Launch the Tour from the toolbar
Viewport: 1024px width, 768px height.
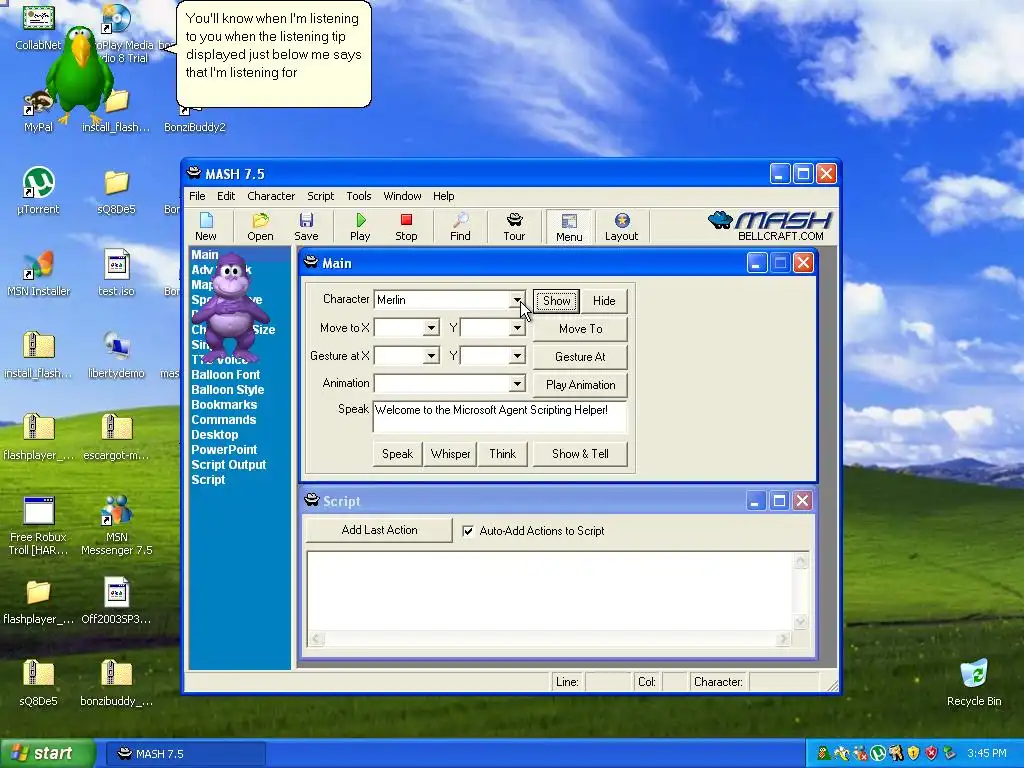click(x=514, y=227)
